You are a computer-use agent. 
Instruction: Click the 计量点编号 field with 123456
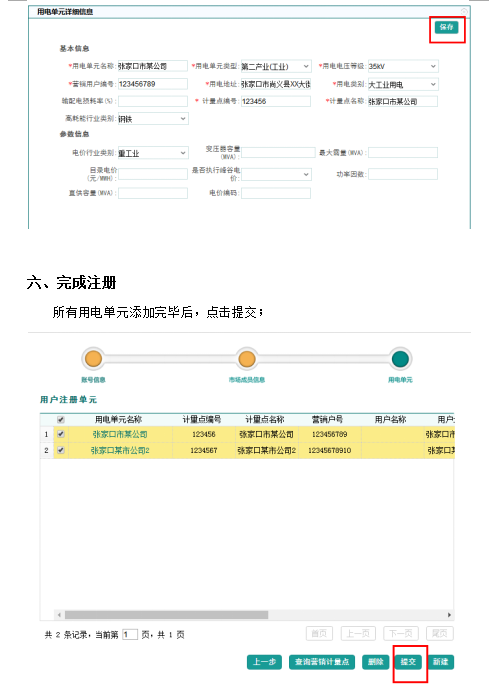[276, 101]
